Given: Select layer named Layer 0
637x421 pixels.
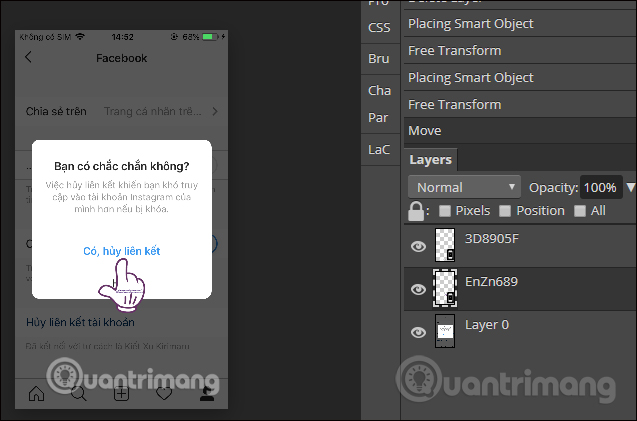Looking at the screenshot, I should click(x=487, y=325).
